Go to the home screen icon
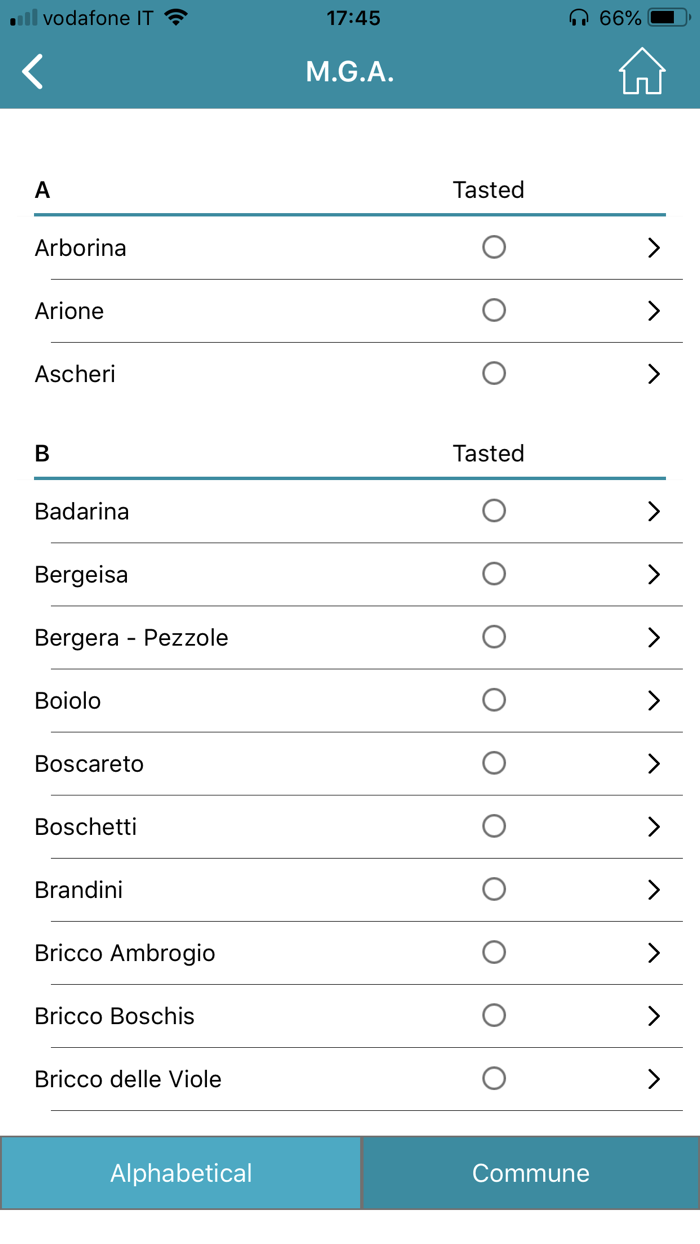 point(642,72)
